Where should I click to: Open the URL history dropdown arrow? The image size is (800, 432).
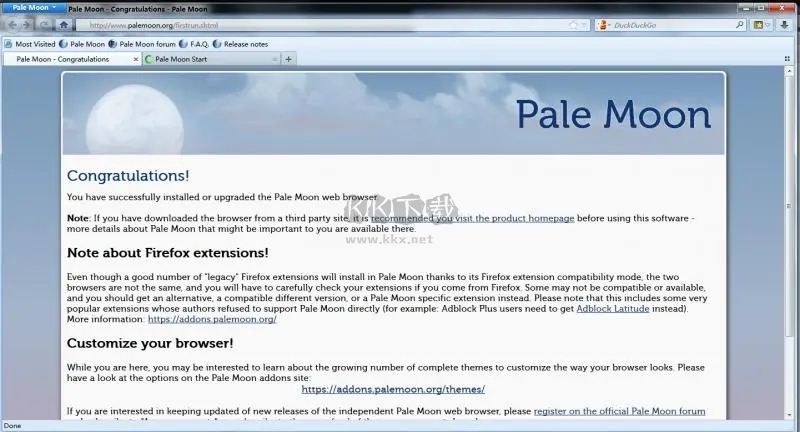584,25
